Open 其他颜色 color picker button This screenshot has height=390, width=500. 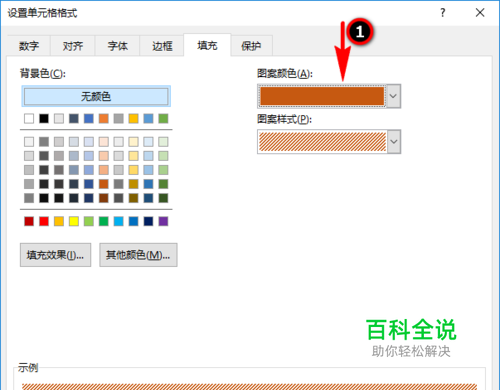click(138, 255)
